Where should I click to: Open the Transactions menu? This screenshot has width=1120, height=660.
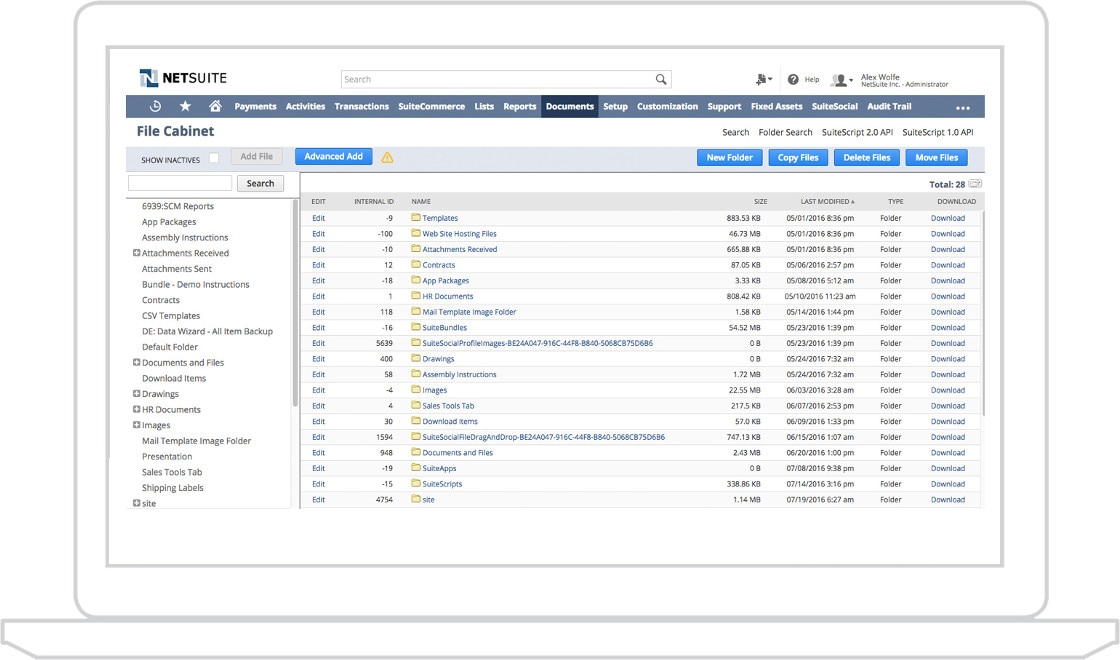pyautogui.click(x=361, y=107)
